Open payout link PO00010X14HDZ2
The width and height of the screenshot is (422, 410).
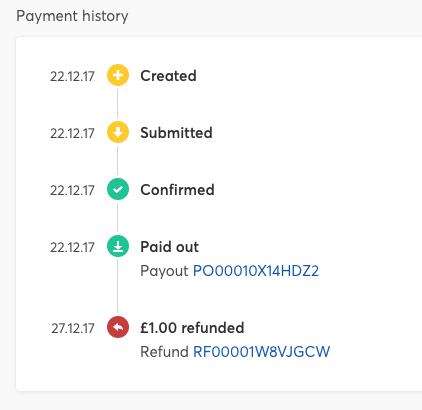coord(256,271)
